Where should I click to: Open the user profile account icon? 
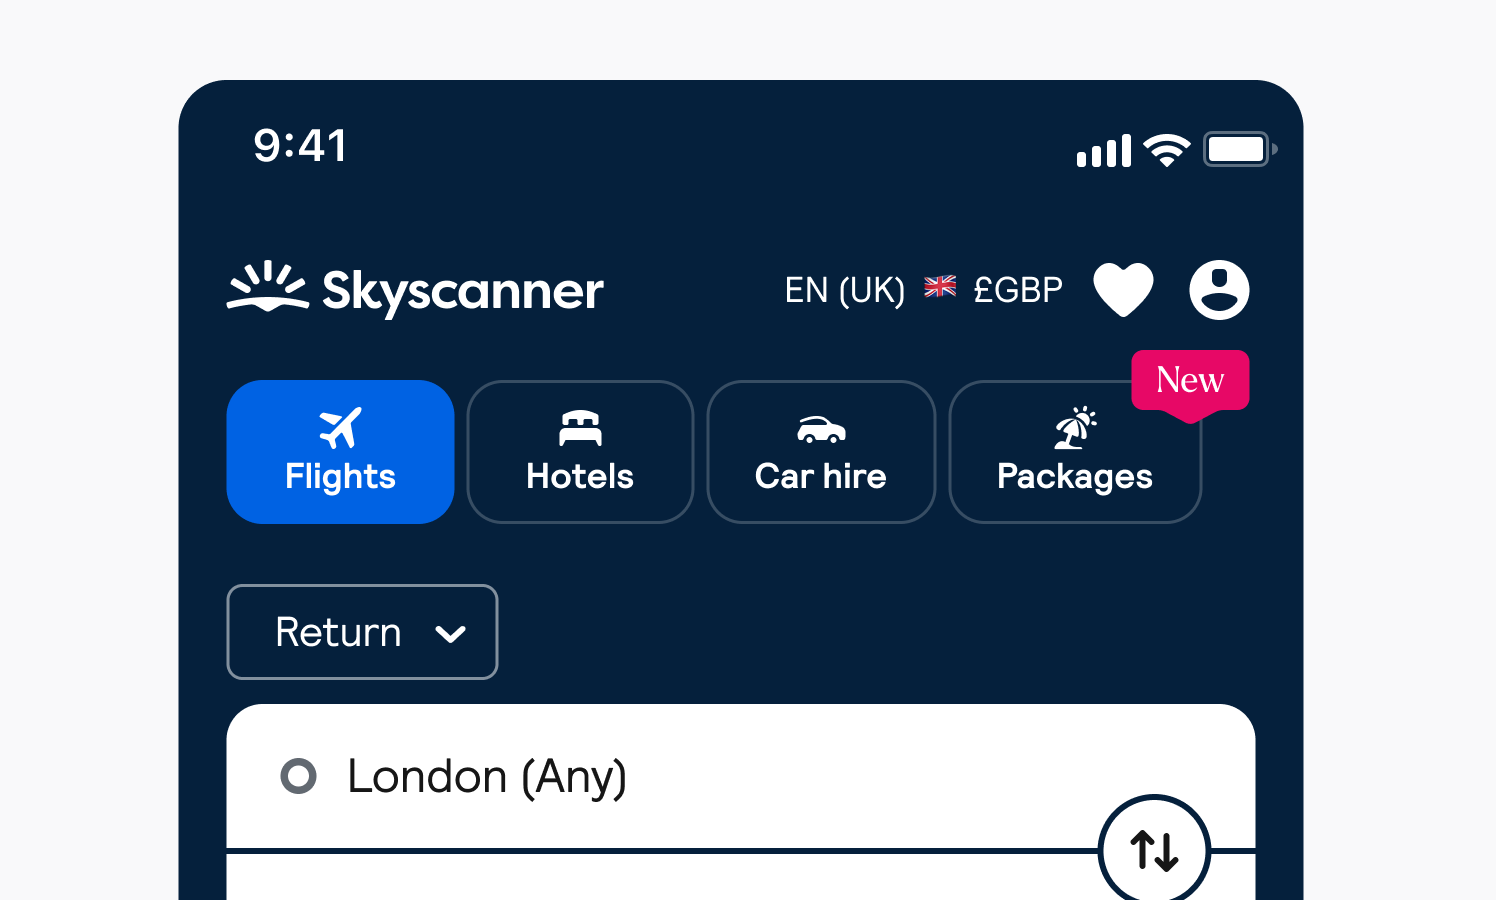tap(1219, 290)
